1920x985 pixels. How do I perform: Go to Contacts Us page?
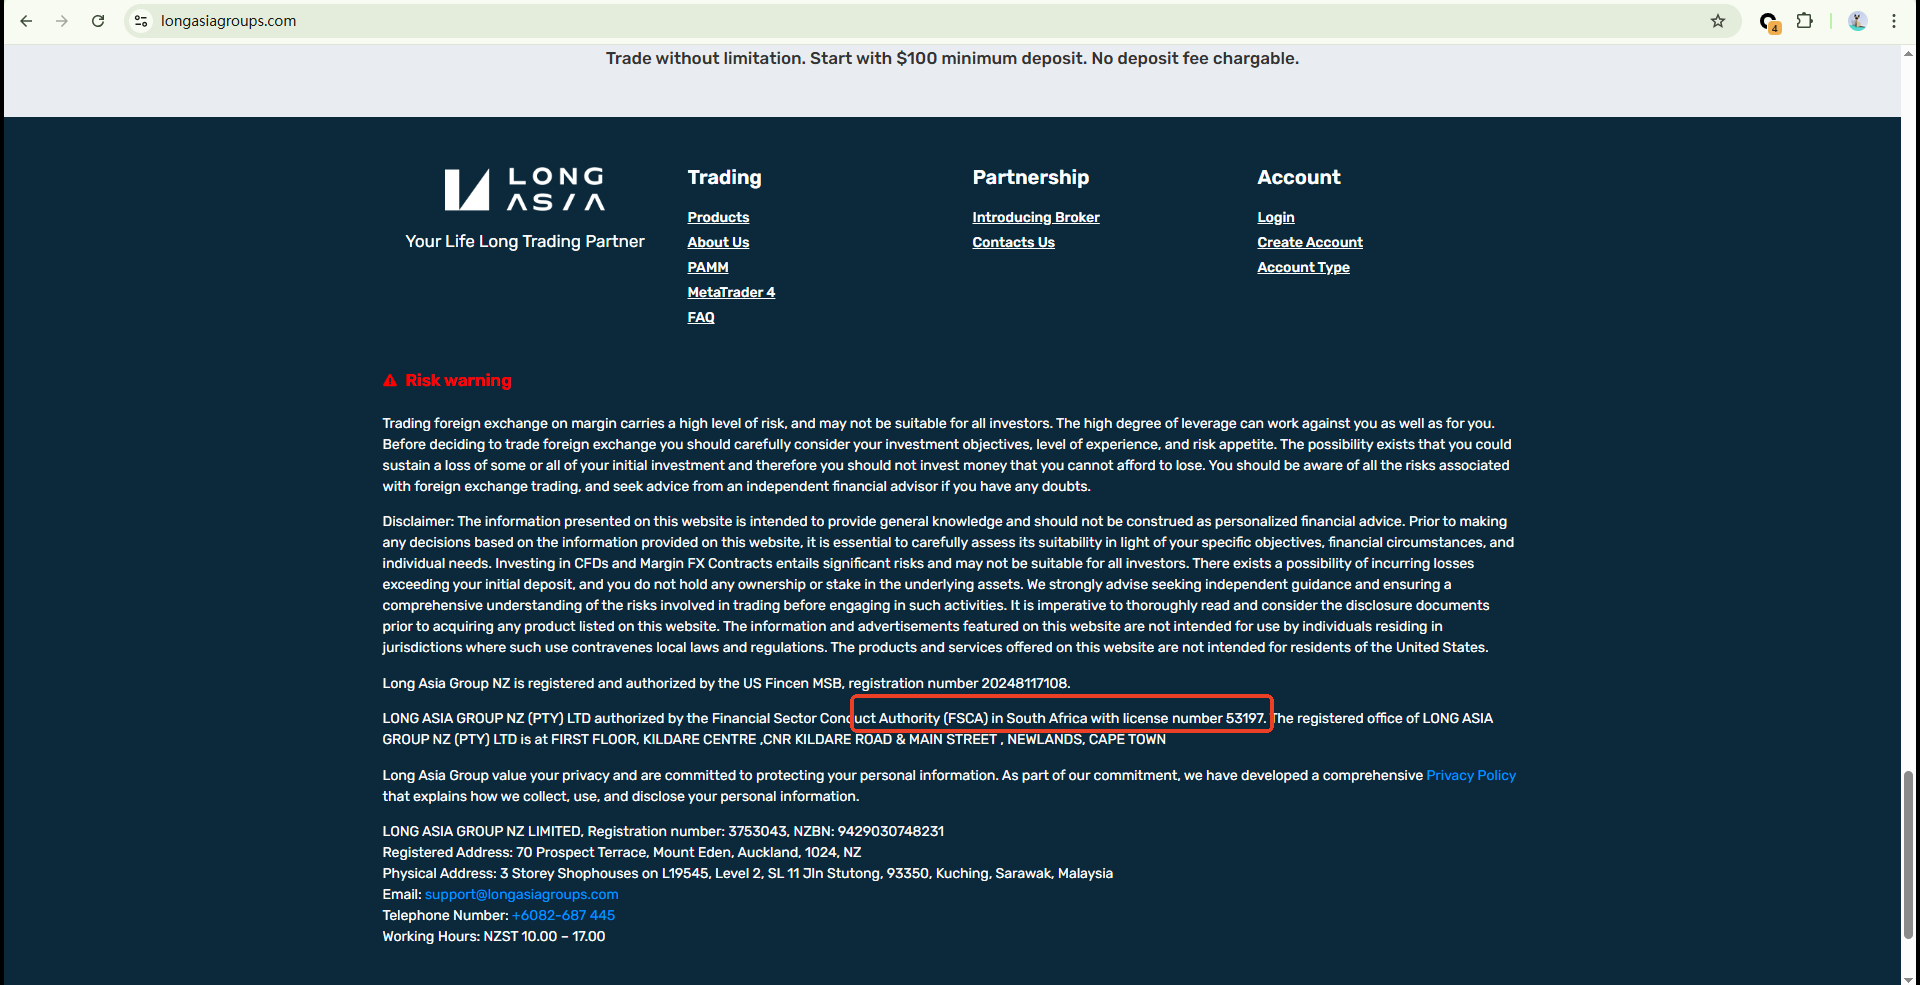[x=1014, y=242]
